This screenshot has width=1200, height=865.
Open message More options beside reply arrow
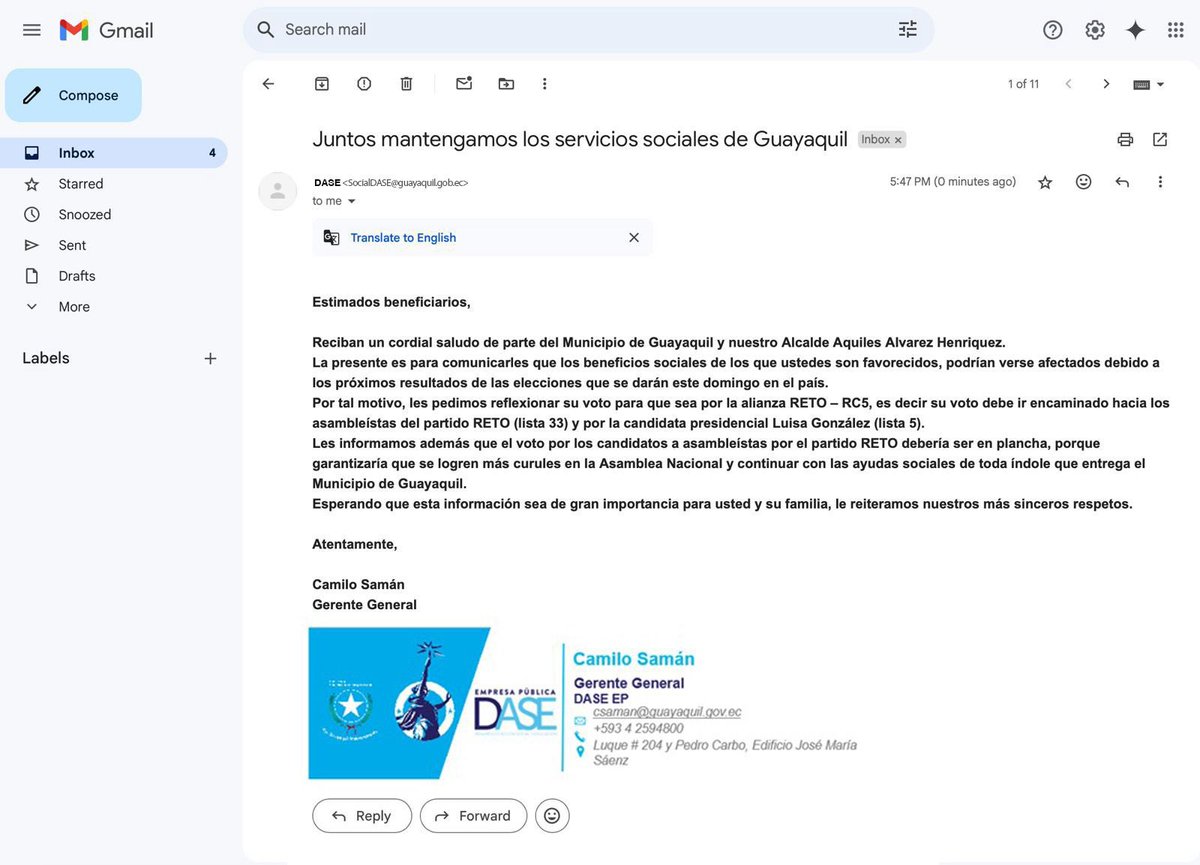click(x=1160, y=182)
